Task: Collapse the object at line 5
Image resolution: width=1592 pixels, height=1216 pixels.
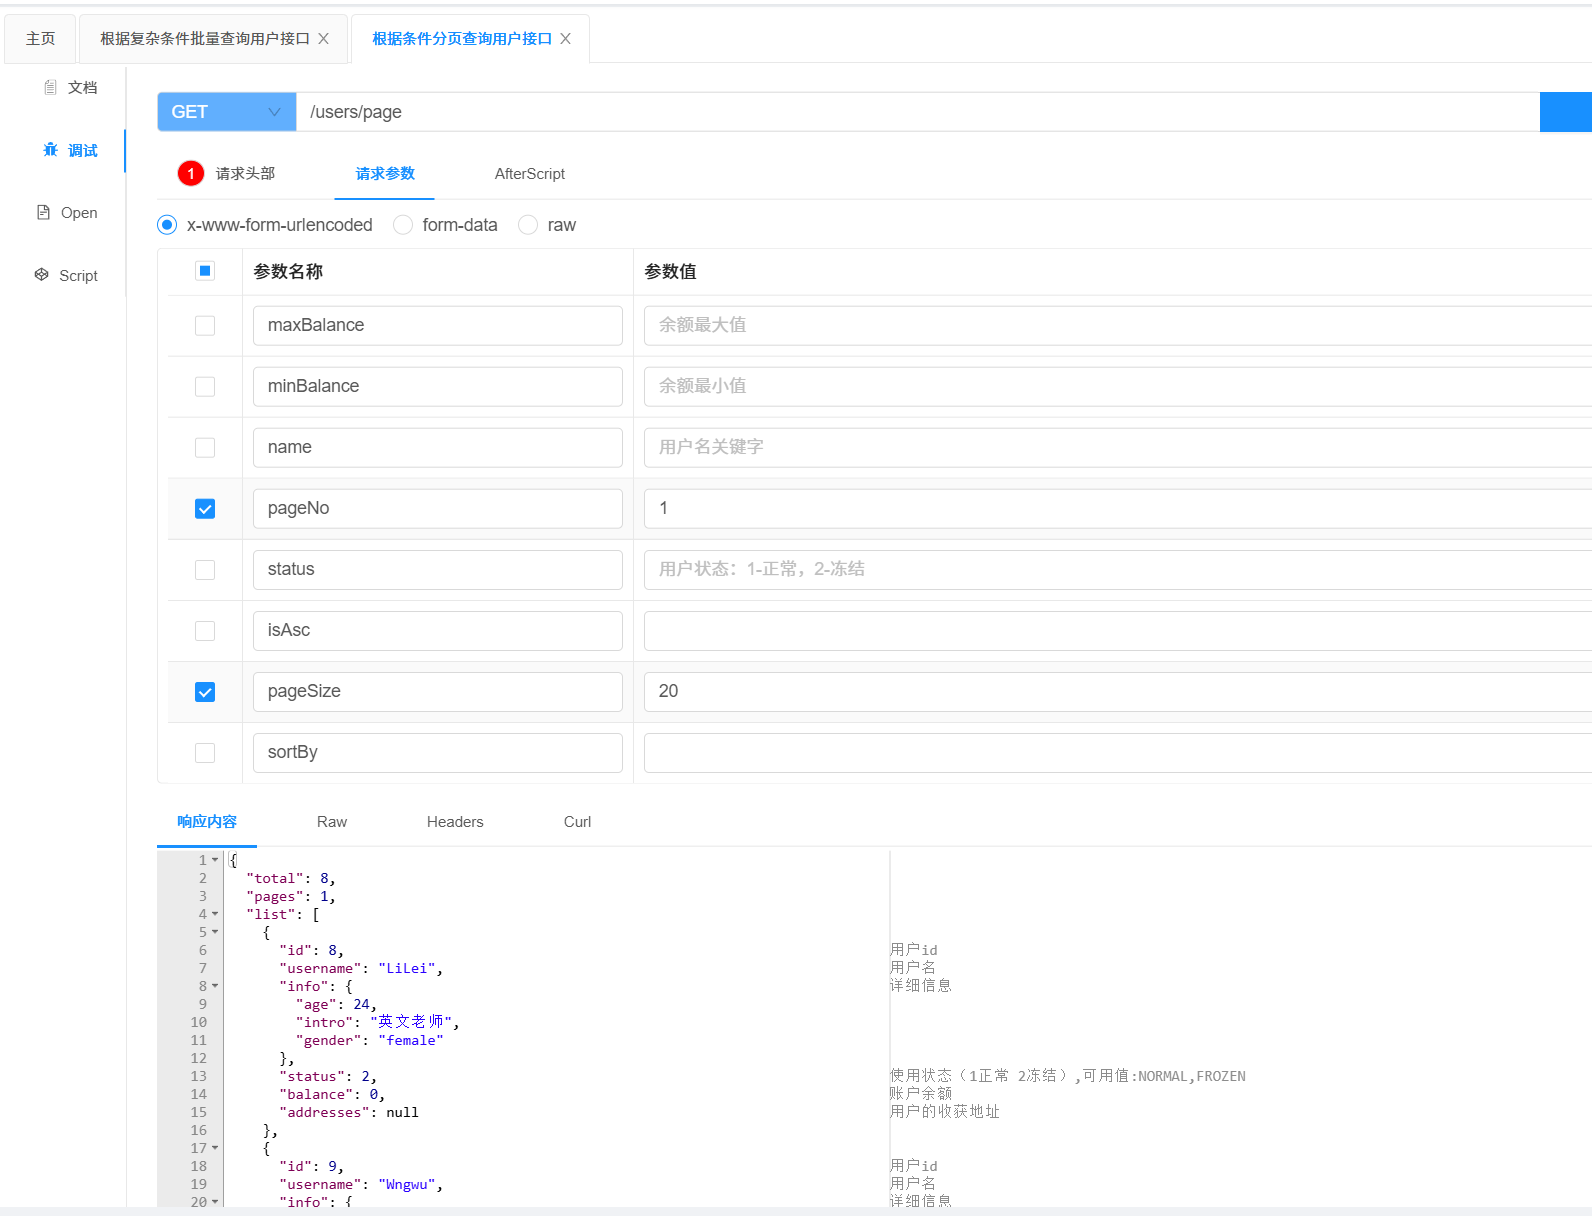Action: point(215,932)
